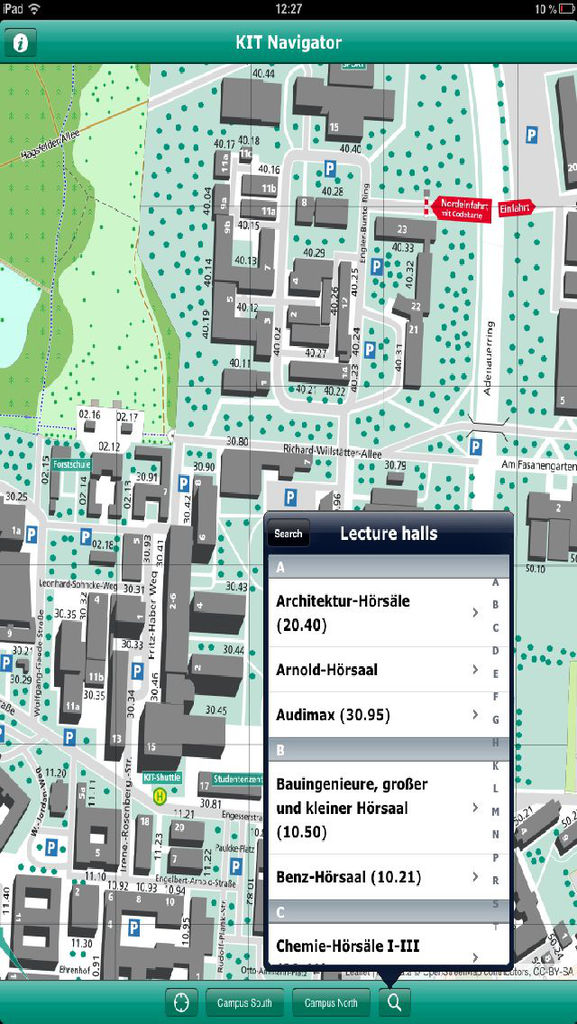This screenshot has width=577, height=1024.
Task: Jump to letter C in the index
Action: tap(496, 628)
